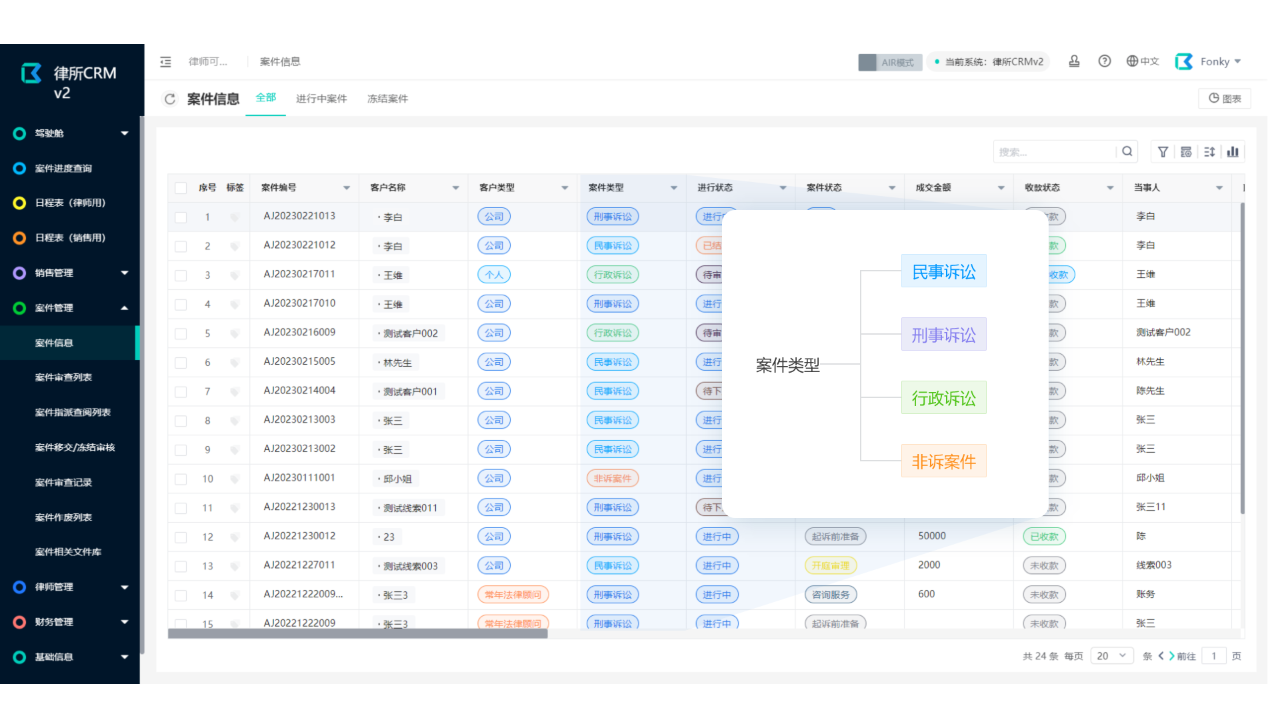The image size is (1280, 727).
Task: Open the column settings icon in toolbar
Action: [1186, 152]
